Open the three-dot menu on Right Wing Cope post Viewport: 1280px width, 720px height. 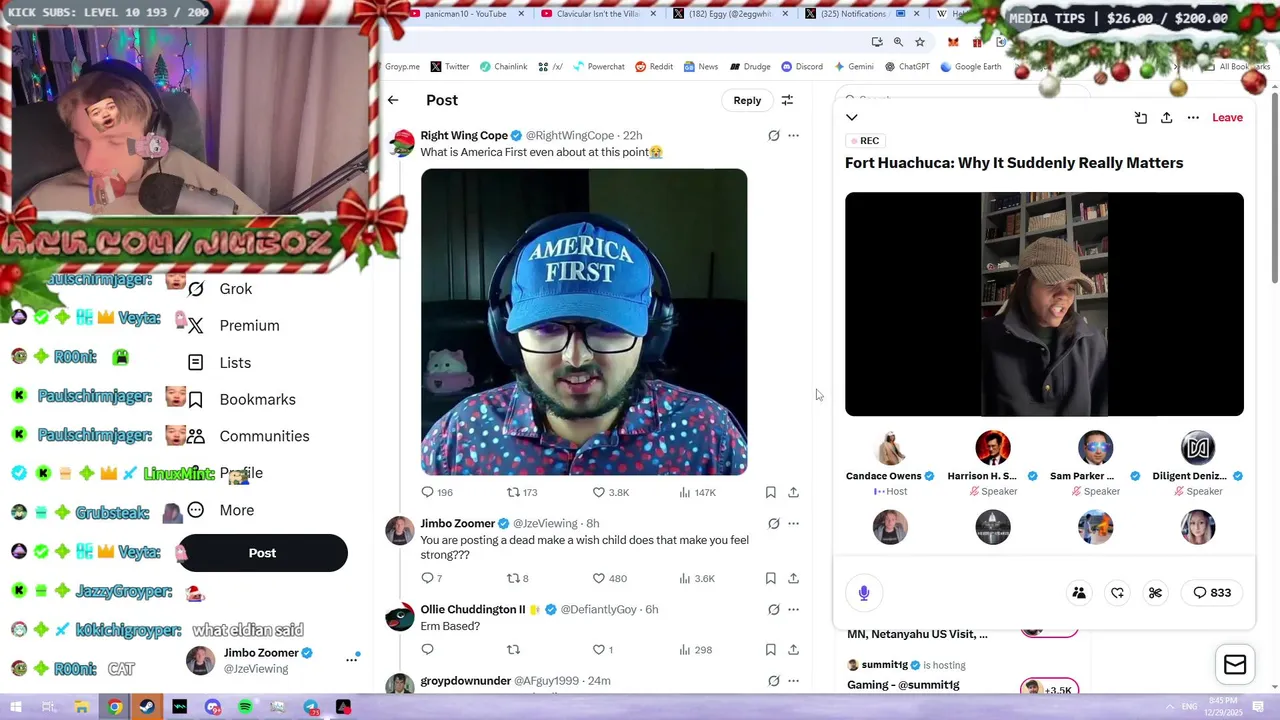[x=793, y=135]
